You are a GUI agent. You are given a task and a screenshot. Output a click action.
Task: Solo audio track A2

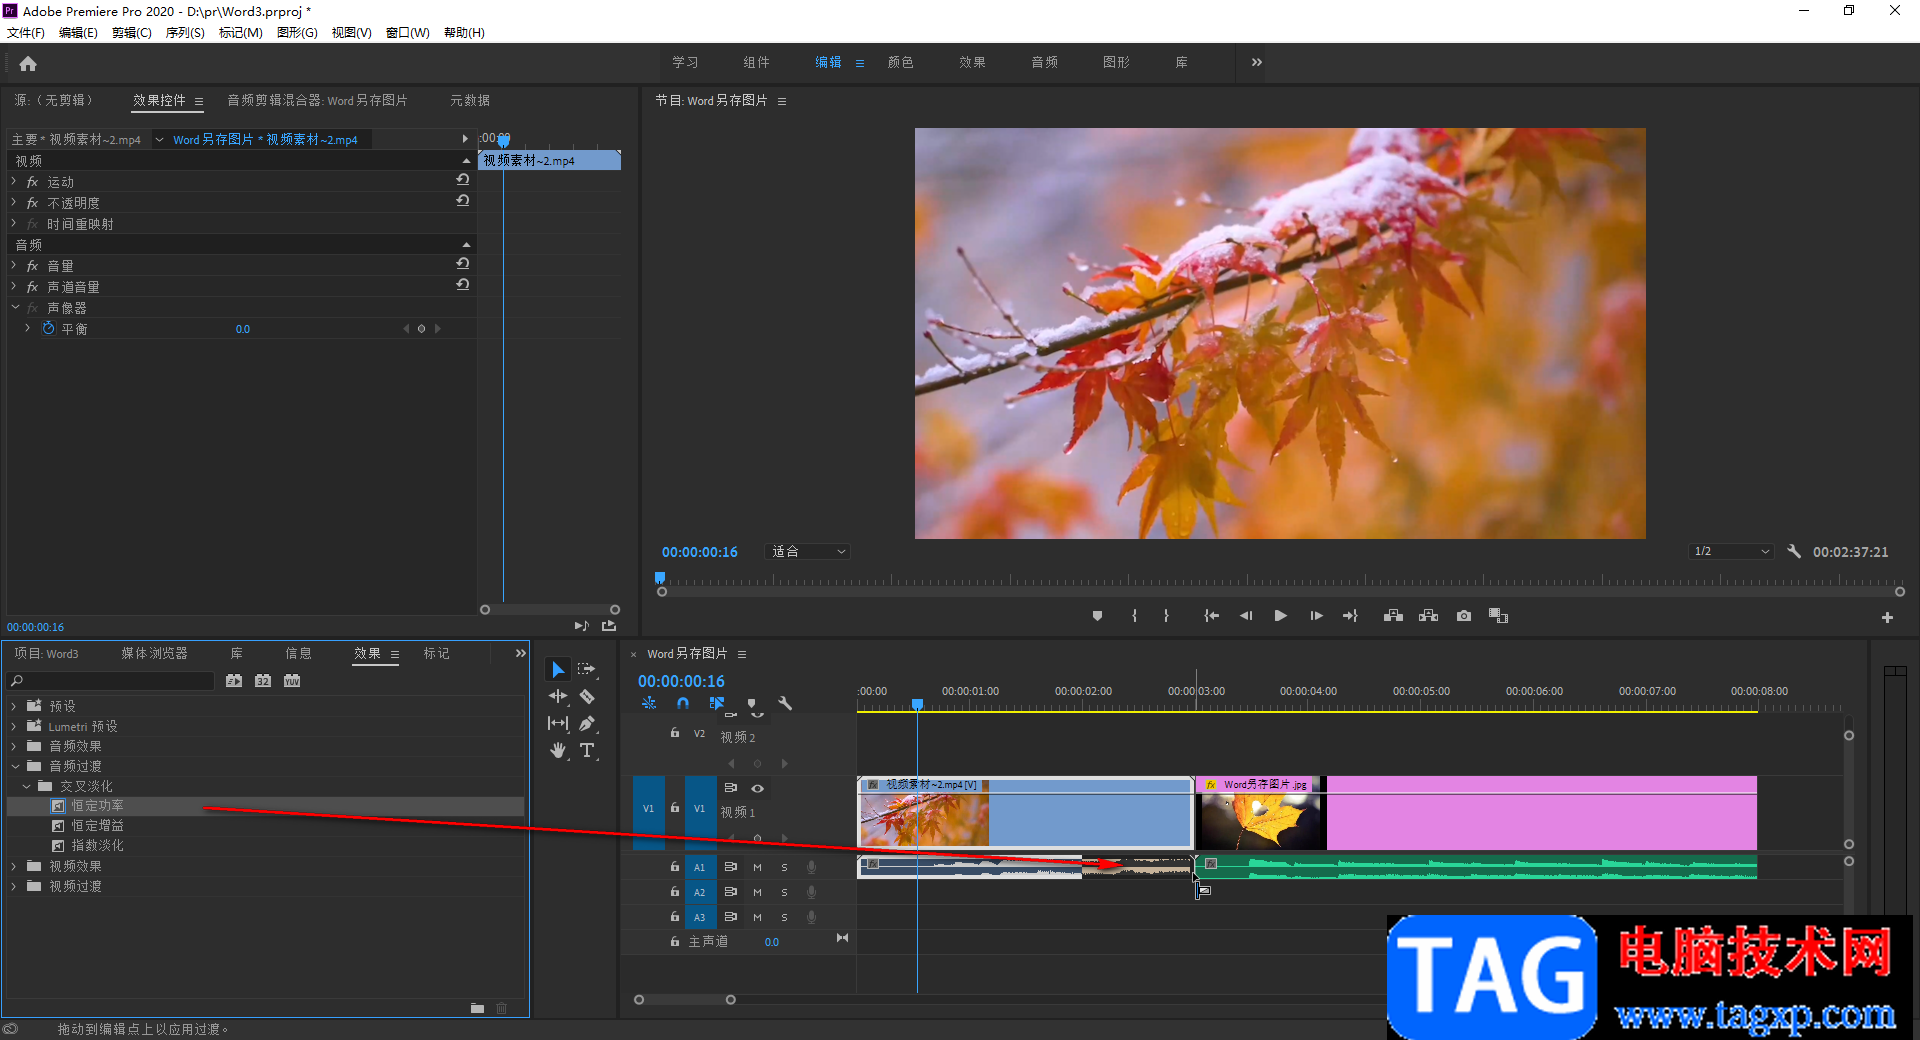[784, 892]
